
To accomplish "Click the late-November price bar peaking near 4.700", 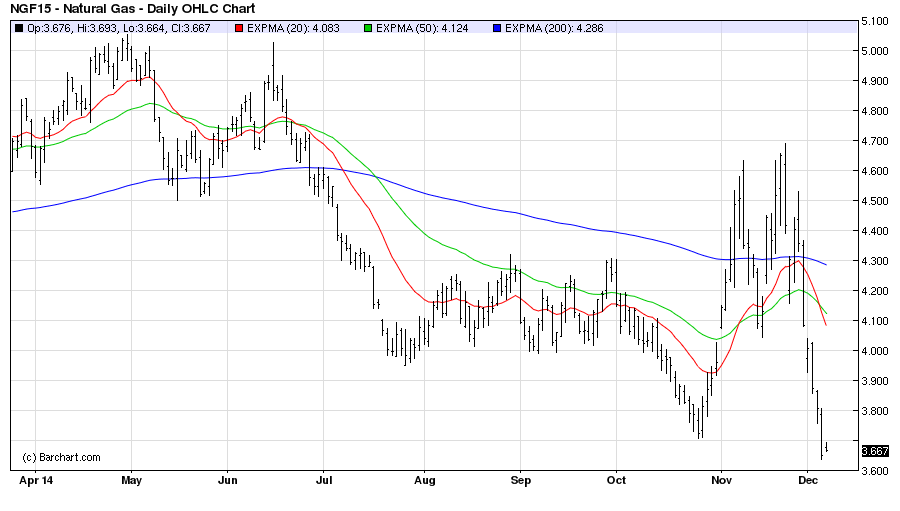I will (785, 188).
